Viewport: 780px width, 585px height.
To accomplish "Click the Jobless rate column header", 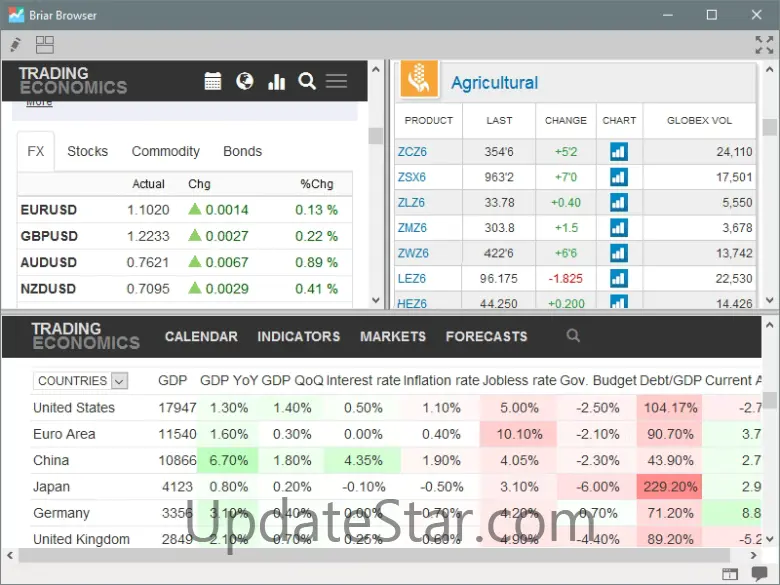I will click(x=519, y=381).
